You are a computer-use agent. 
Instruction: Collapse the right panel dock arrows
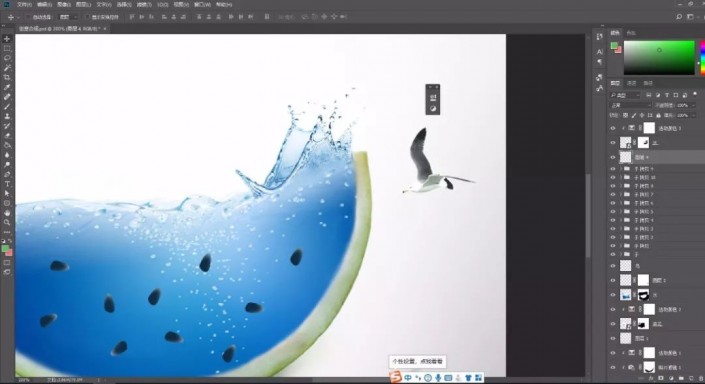(602, 26)
